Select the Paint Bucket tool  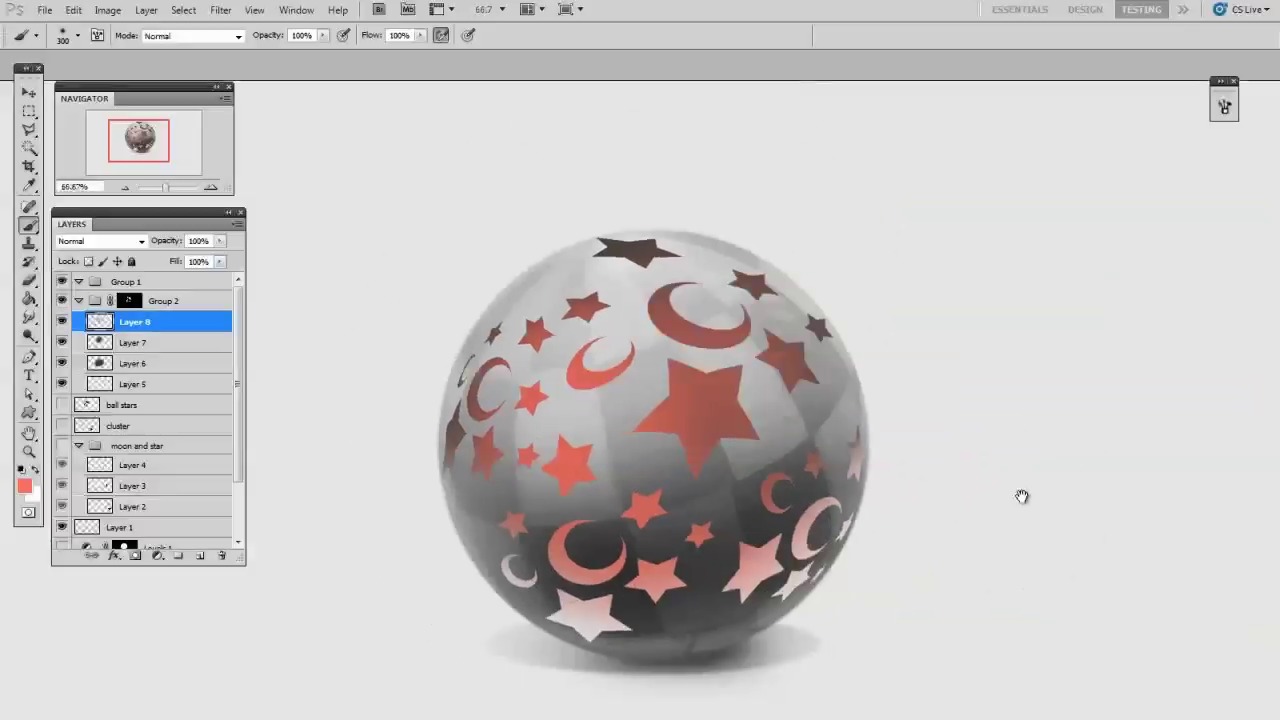coord(29,299)
